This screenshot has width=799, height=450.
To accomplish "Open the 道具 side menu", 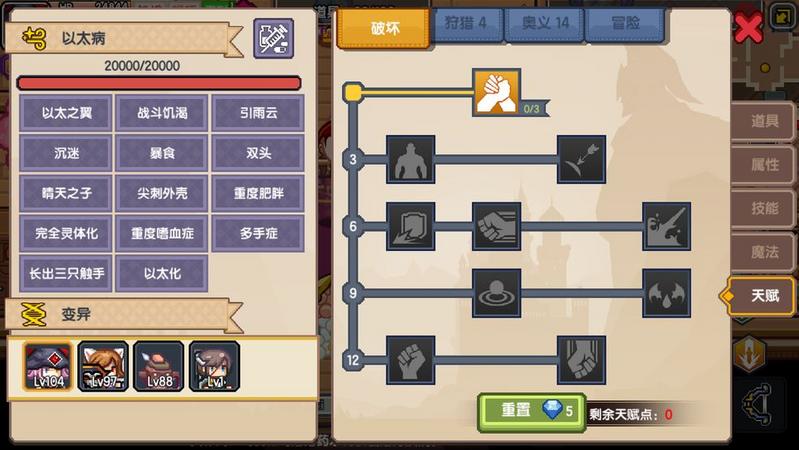I will click(x=764, y=121).
